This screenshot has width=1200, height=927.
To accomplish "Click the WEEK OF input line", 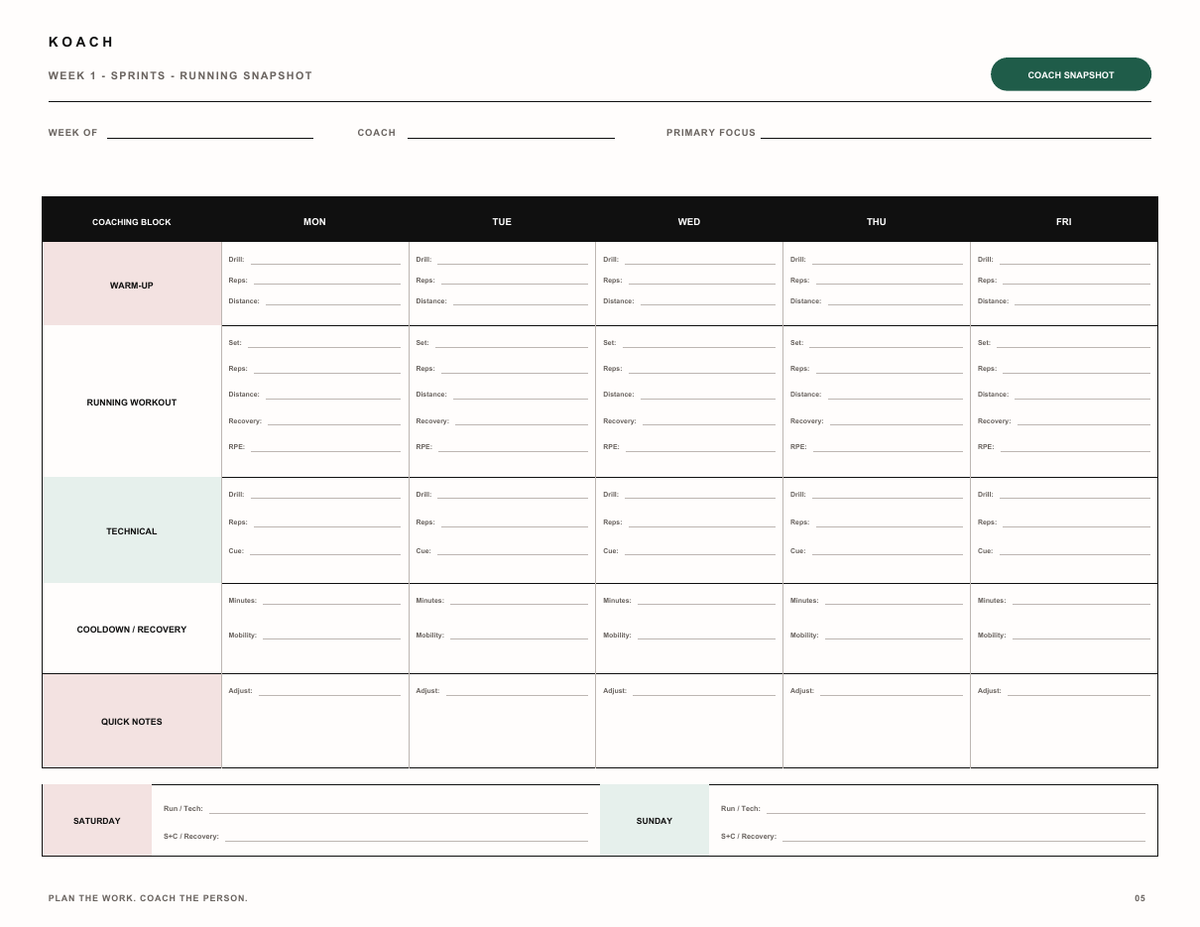I will (x=210, y=133).
